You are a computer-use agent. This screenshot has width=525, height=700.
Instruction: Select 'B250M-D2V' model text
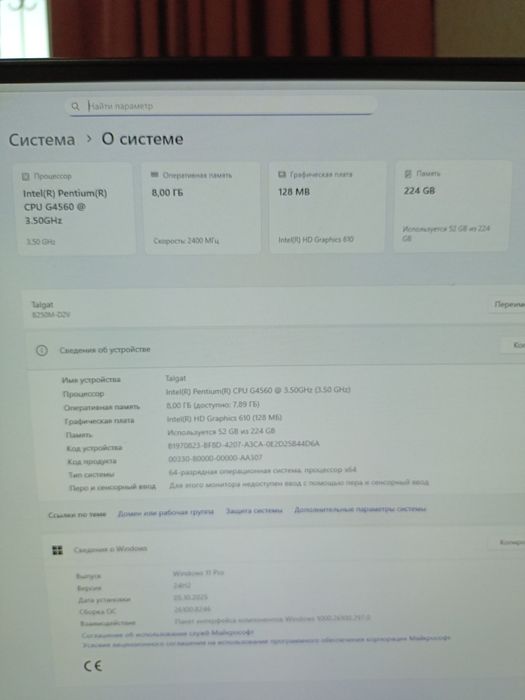point(50,315)
